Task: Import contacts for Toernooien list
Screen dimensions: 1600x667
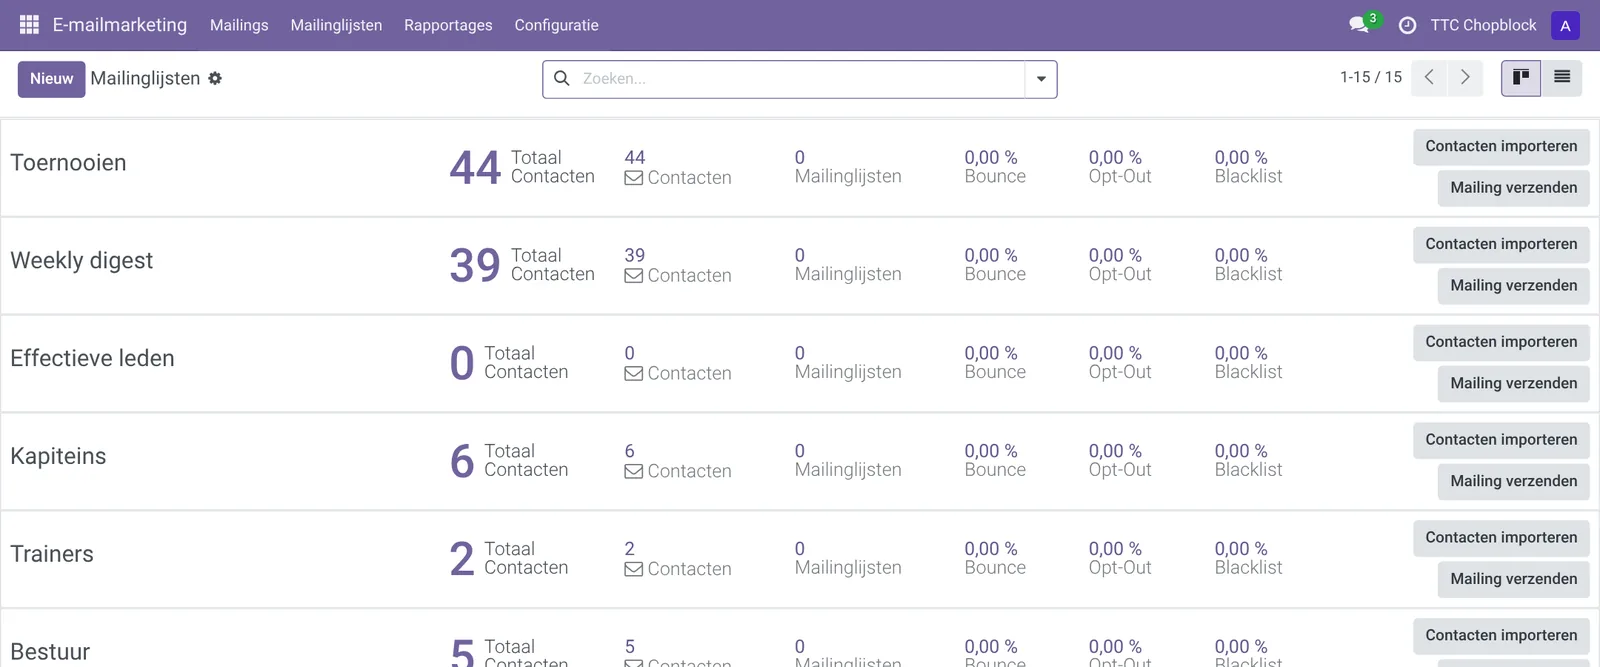Action: click(1501, 147)
